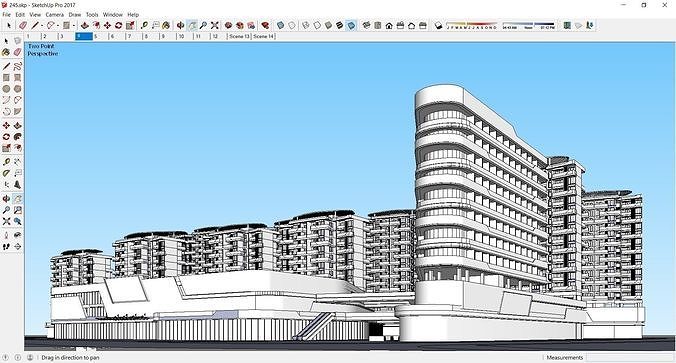Choose the Move tool in the top toolbar

[107, 25]
